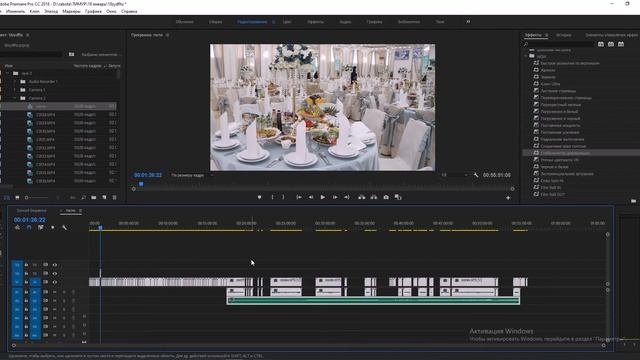The width and height of the screenshot is (640, 360).
Task: Expand the Bin 2 folder tree
Action: [7, 73]
